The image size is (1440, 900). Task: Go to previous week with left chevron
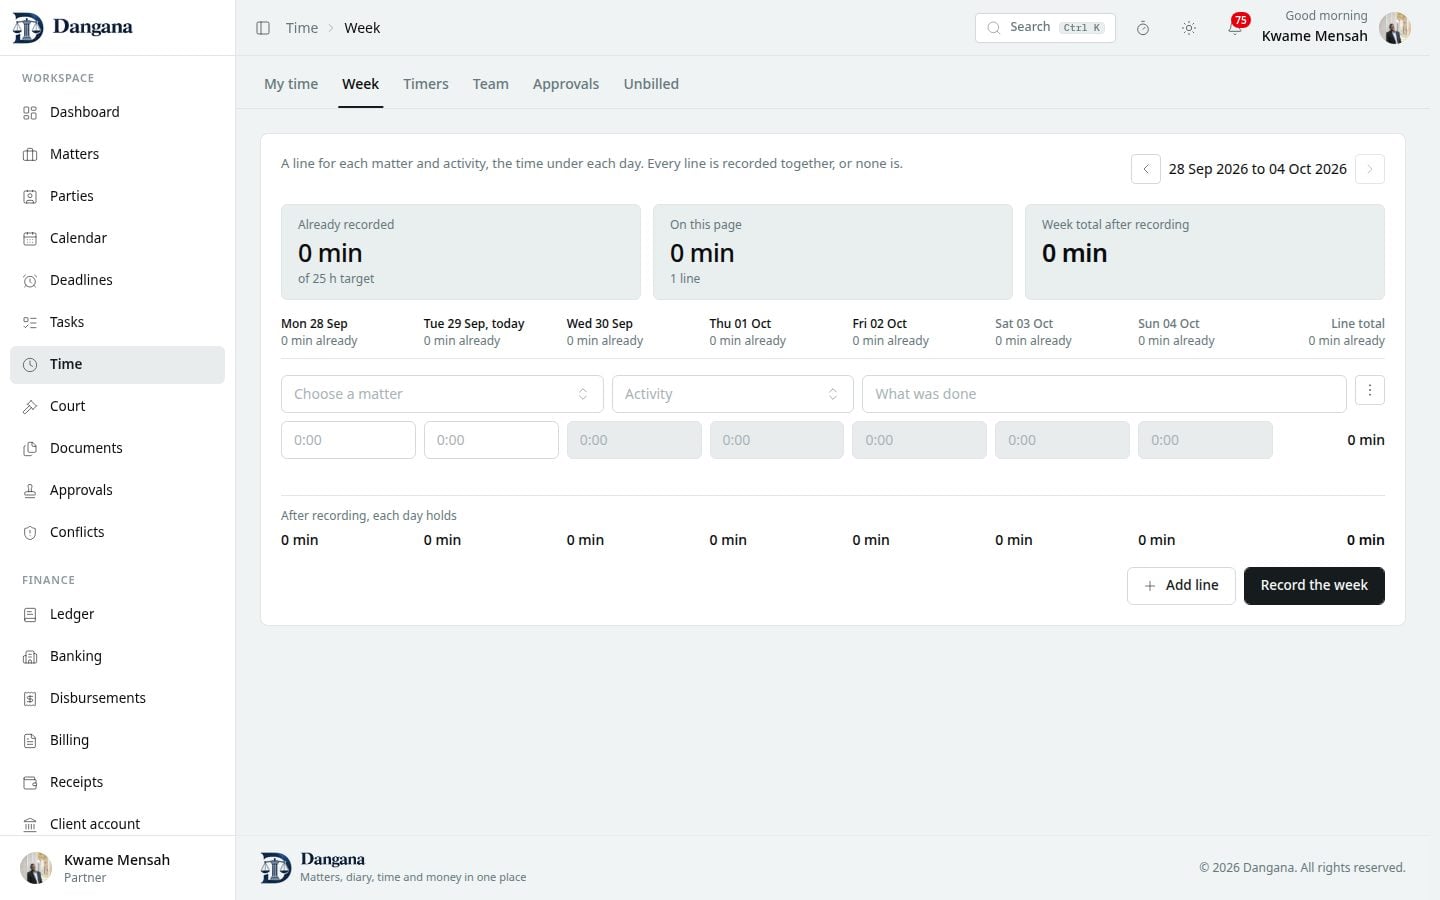click(1146, 169)
